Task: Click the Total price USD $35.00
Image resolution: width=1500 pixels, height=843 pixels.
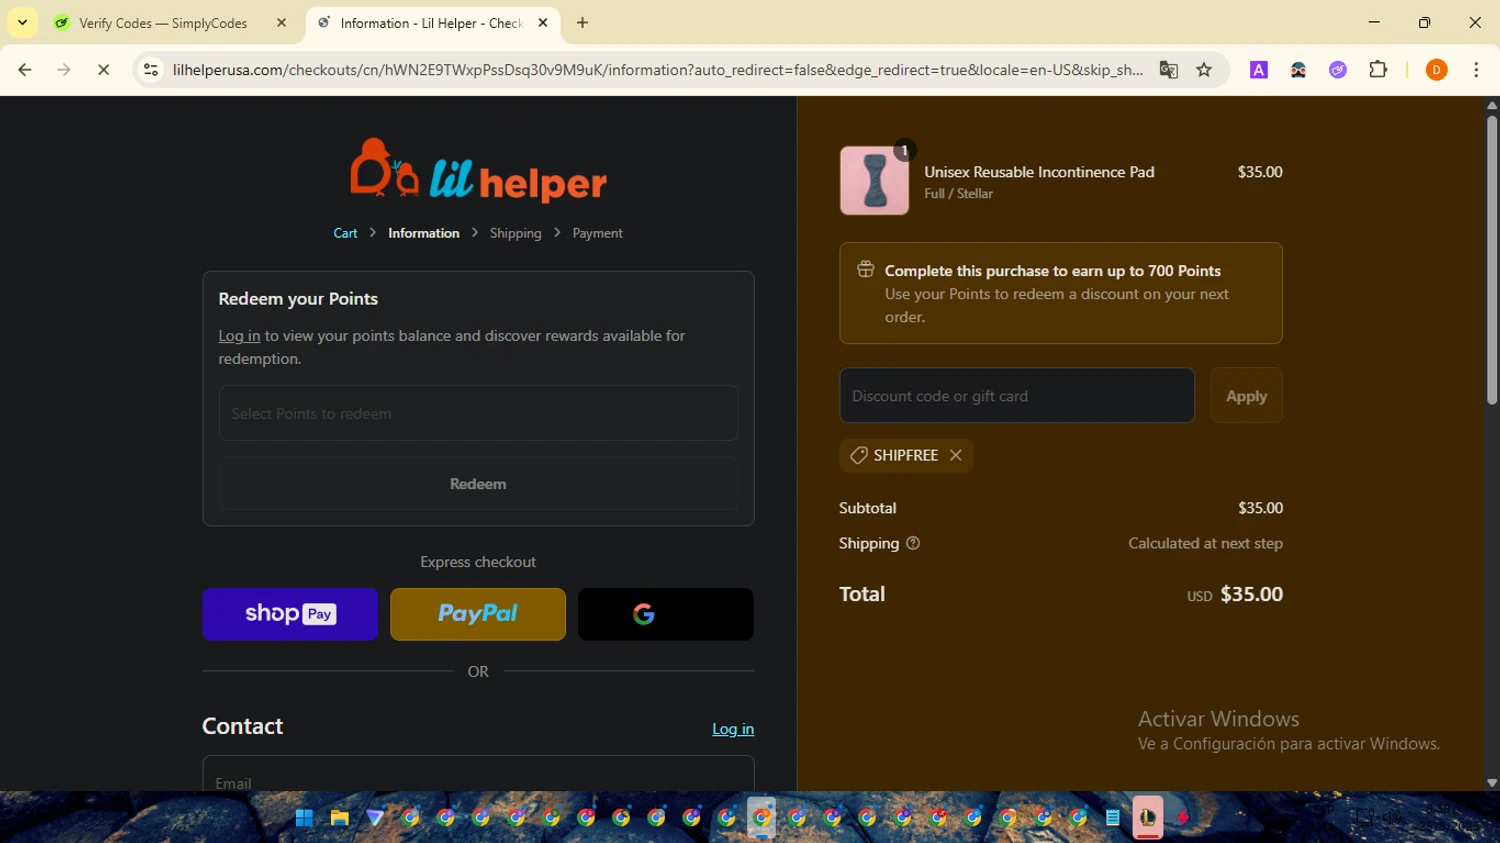Action: (1235, 594)
